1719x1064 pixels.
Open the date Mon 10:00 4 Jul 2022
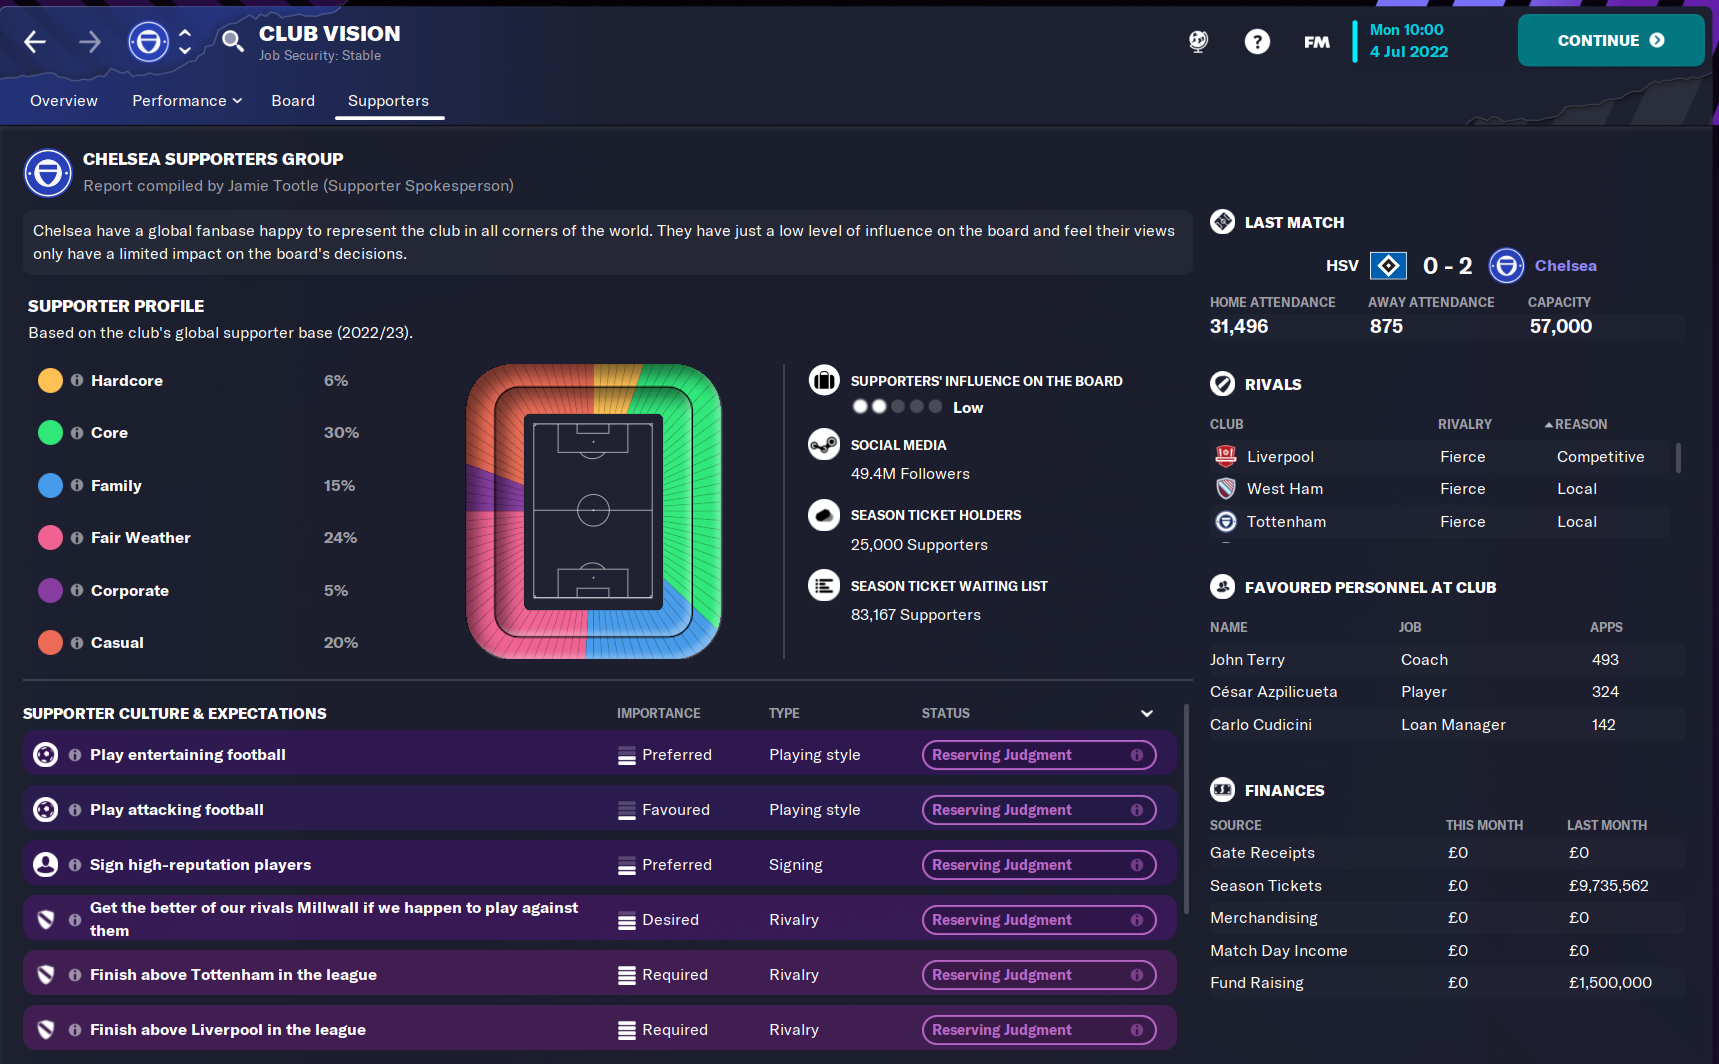(1408, 41)
